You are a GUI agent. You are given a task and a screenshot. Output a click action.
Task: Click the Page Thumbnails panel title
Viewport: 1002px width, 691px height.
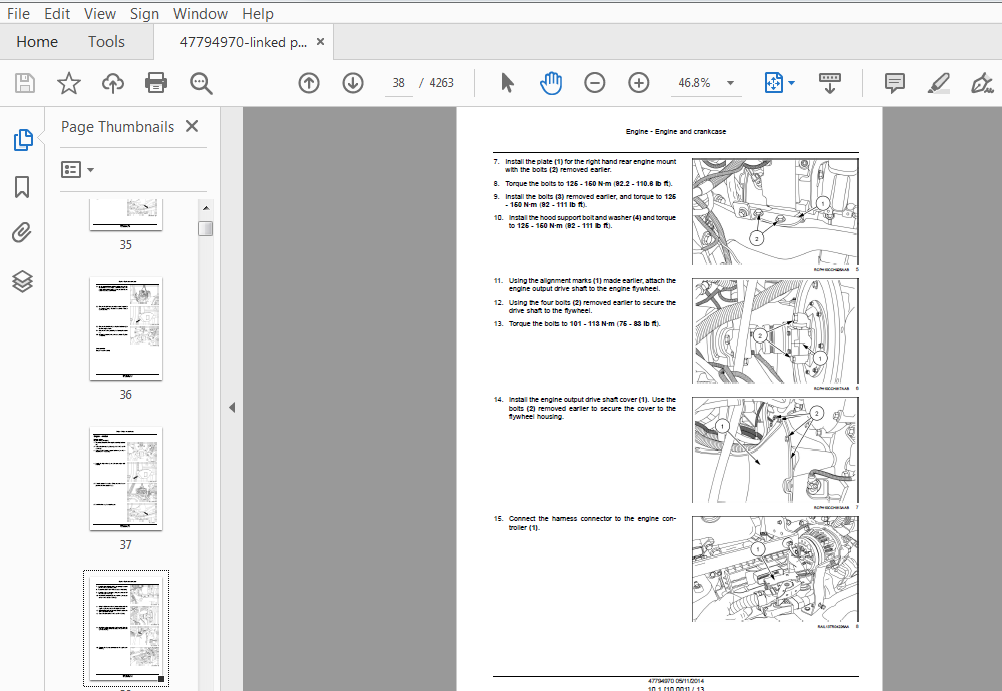[x=118, y=127]
